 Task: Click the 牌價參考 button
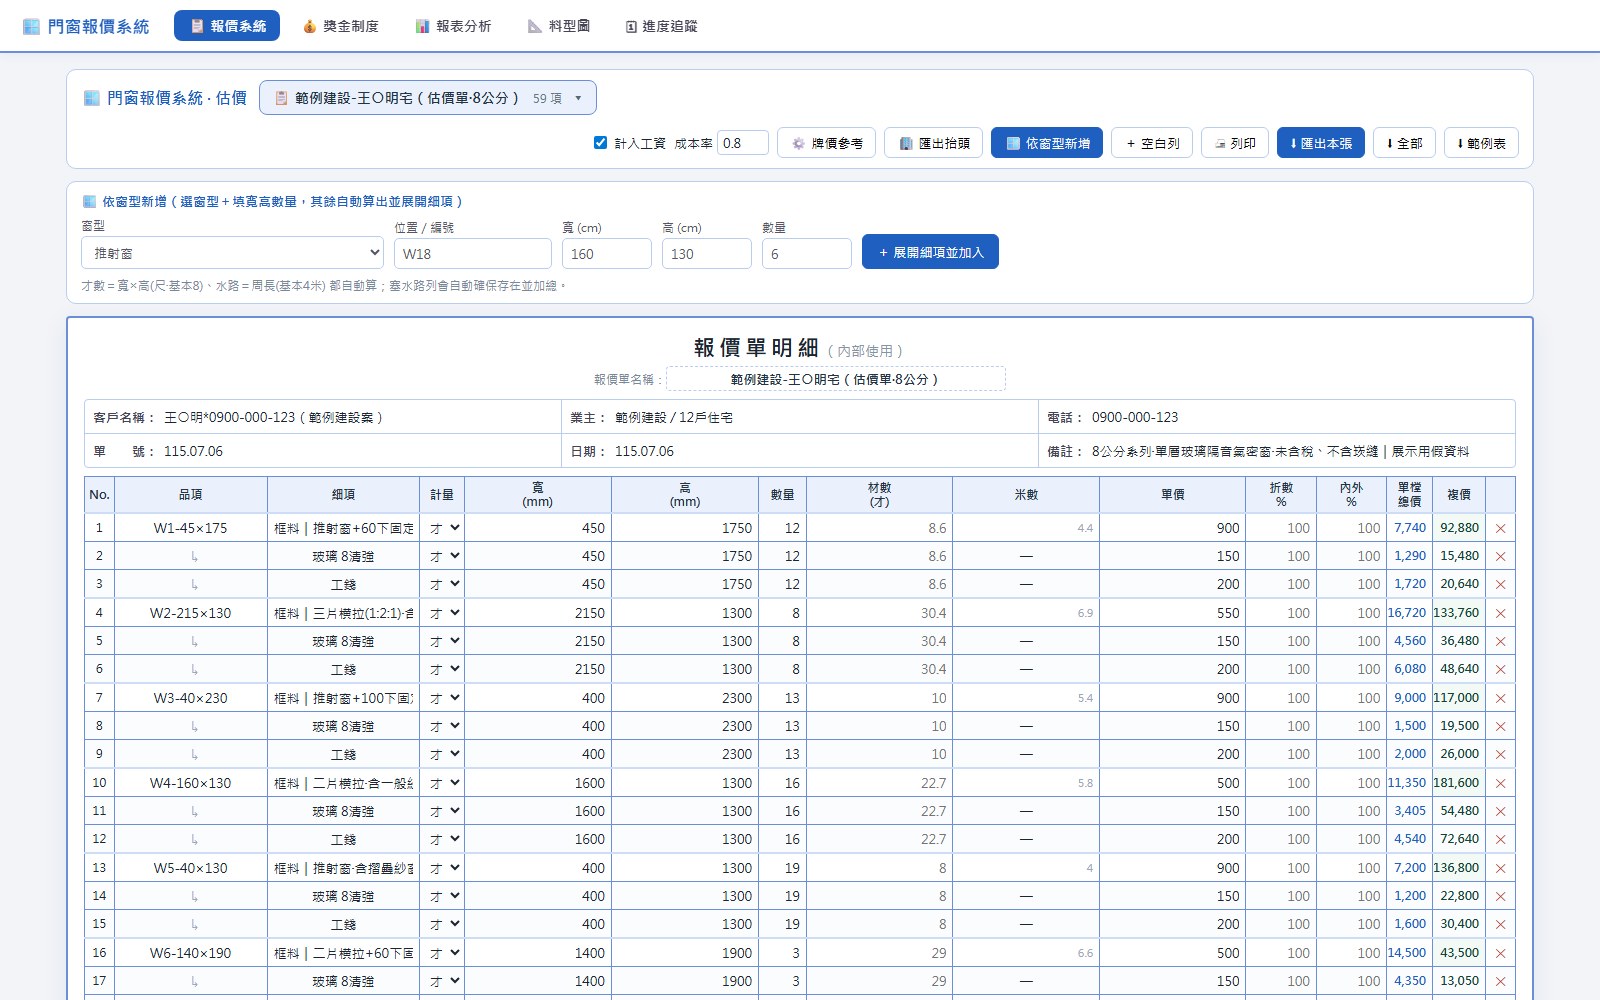point(827,143)
